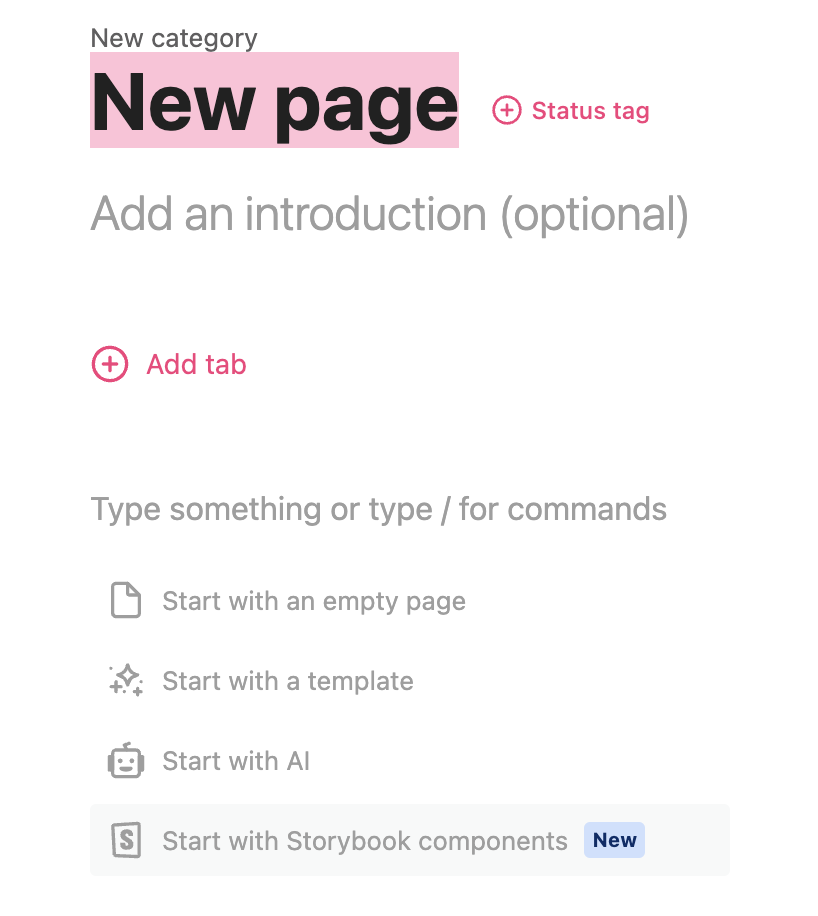The width and height of the screenshot is (818, 916).
Task: Open the New category breadcrumb
Action: coord(174,39)
